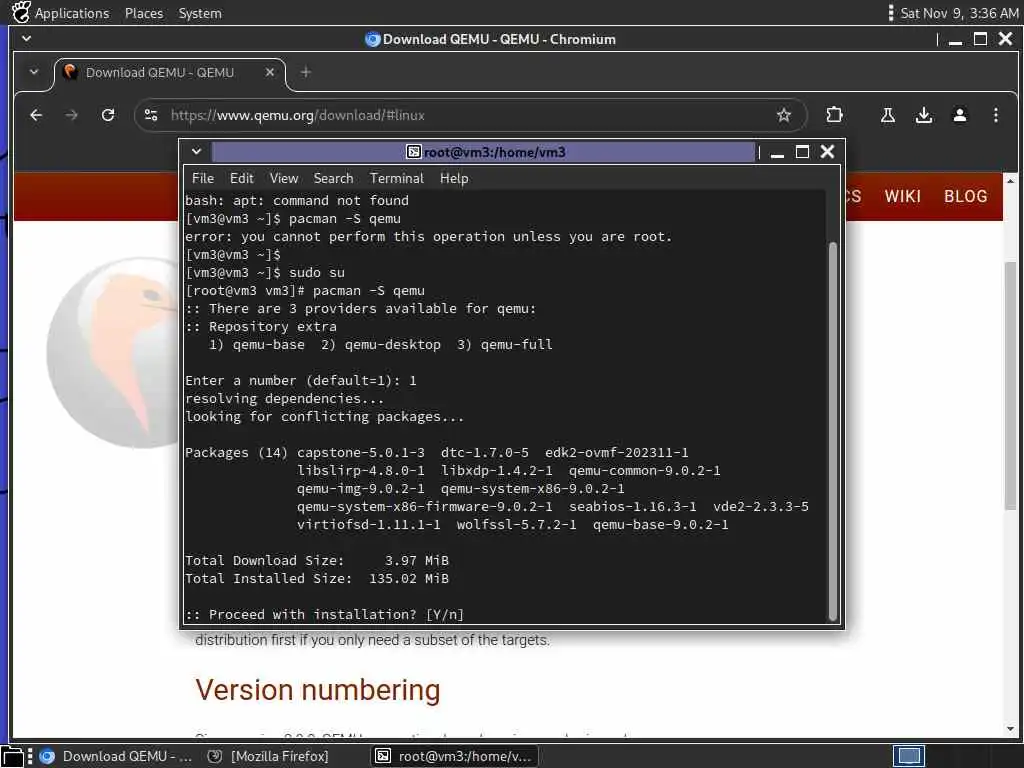1024x768 pixels.
Task: Open the terminal View menu
Action: pyautogui.click(x=283, y=178)
